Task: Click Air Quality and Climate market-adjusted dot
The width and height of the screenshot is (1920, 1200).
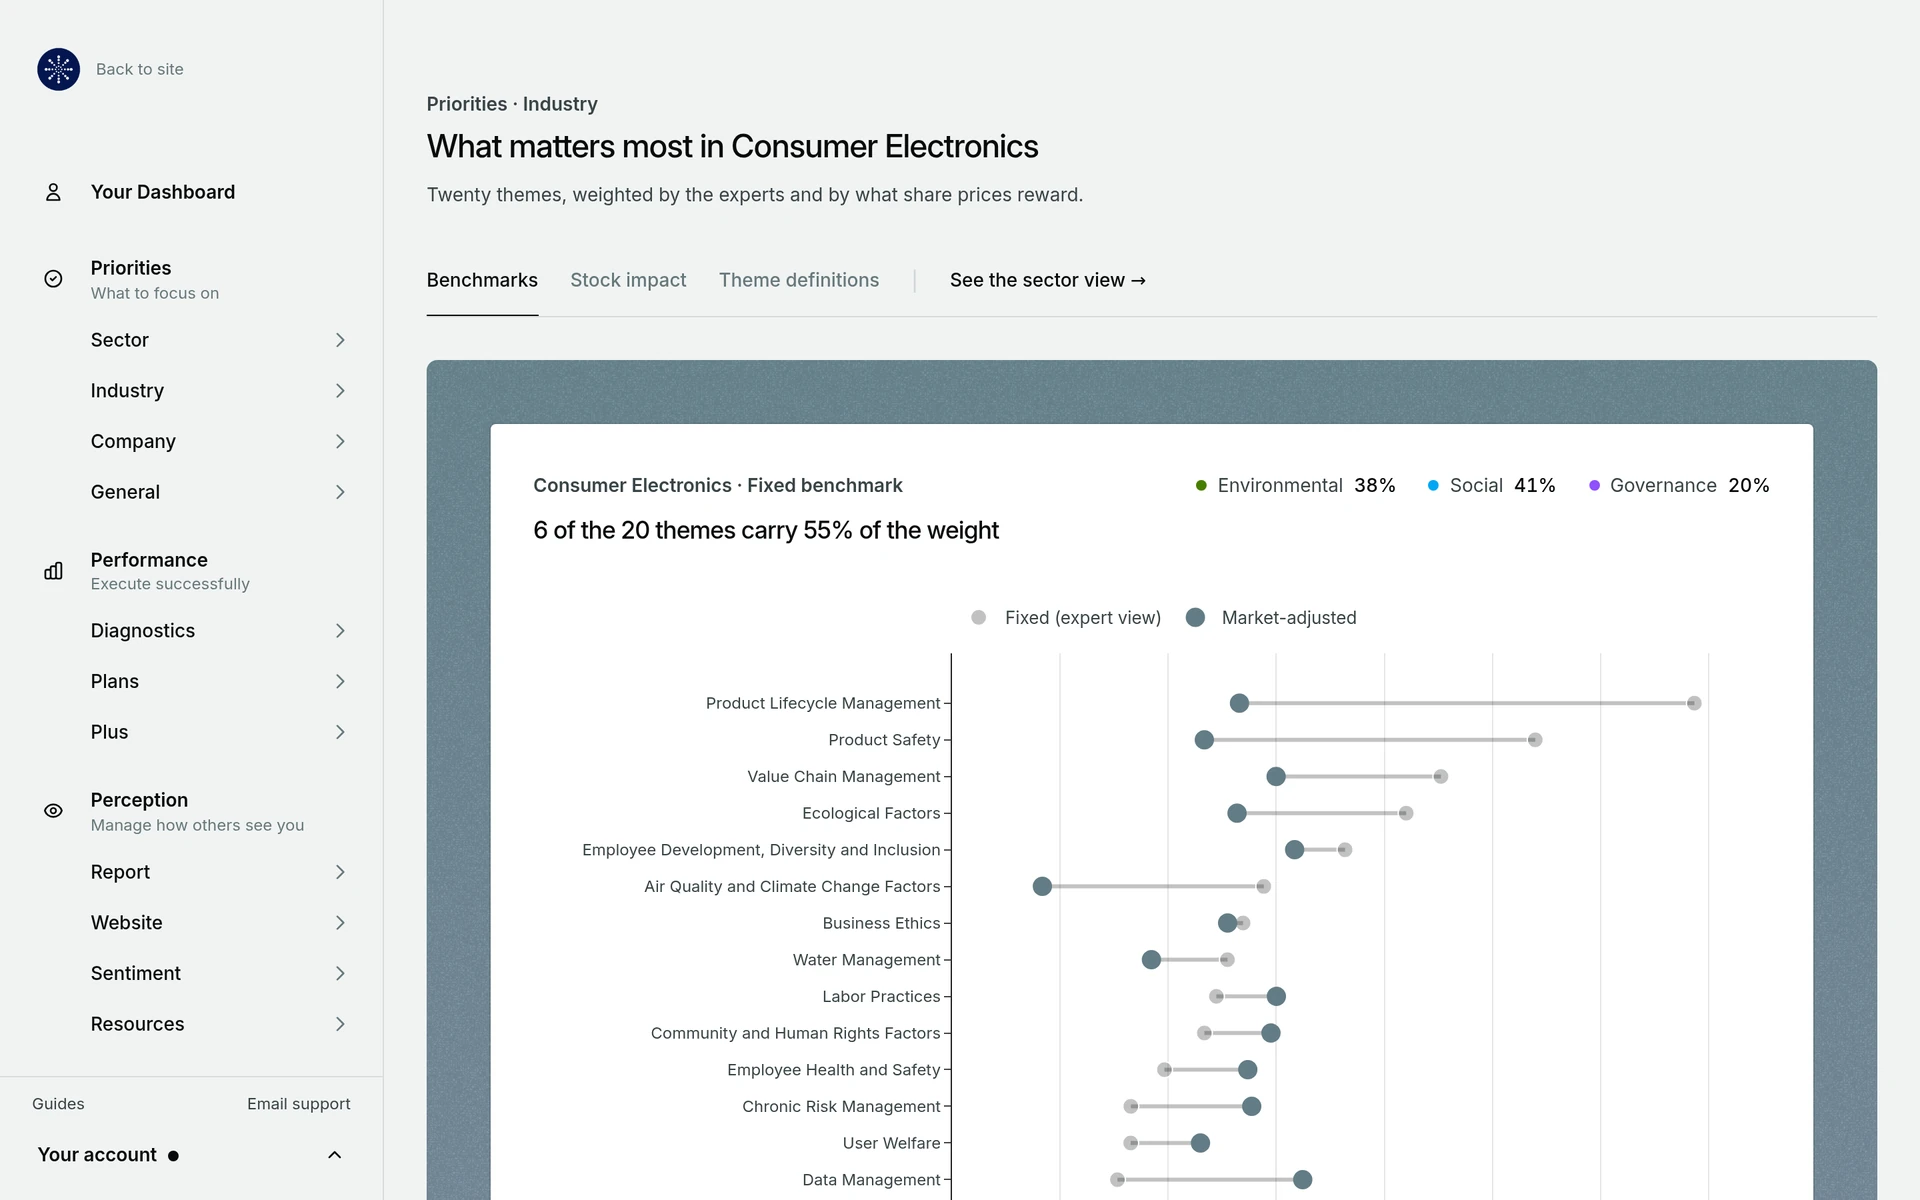Action: 1042,886
